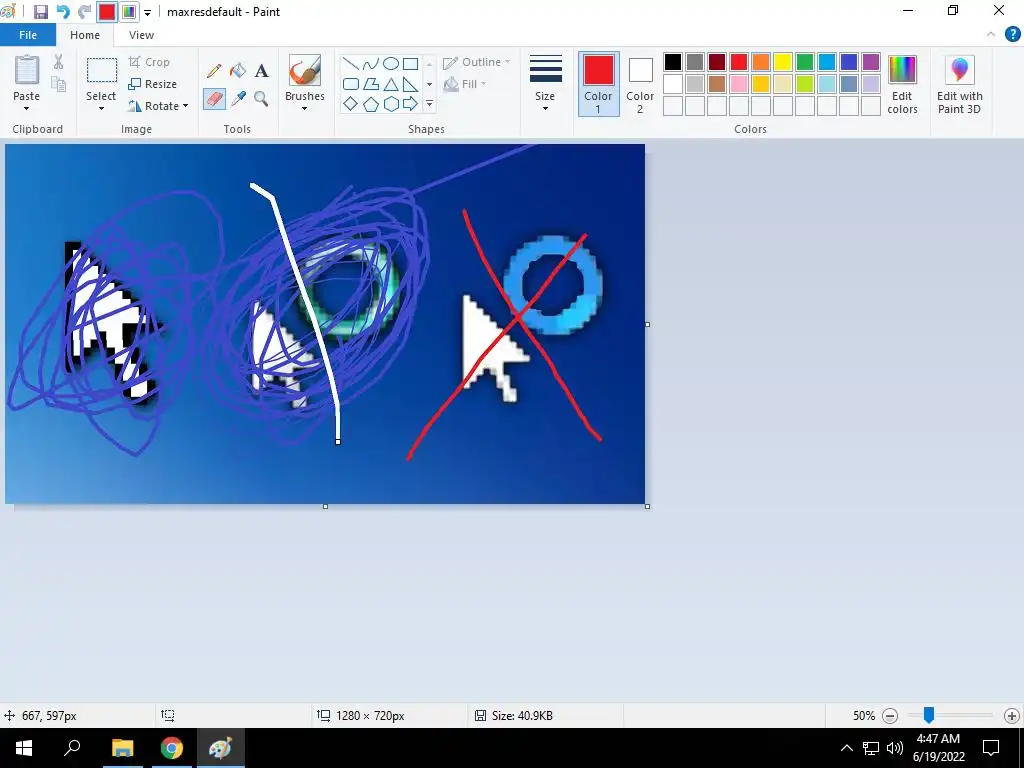Pick the green color swatch
The width and height of the screenshot is (1024, 768).
[x=805, y=62]
